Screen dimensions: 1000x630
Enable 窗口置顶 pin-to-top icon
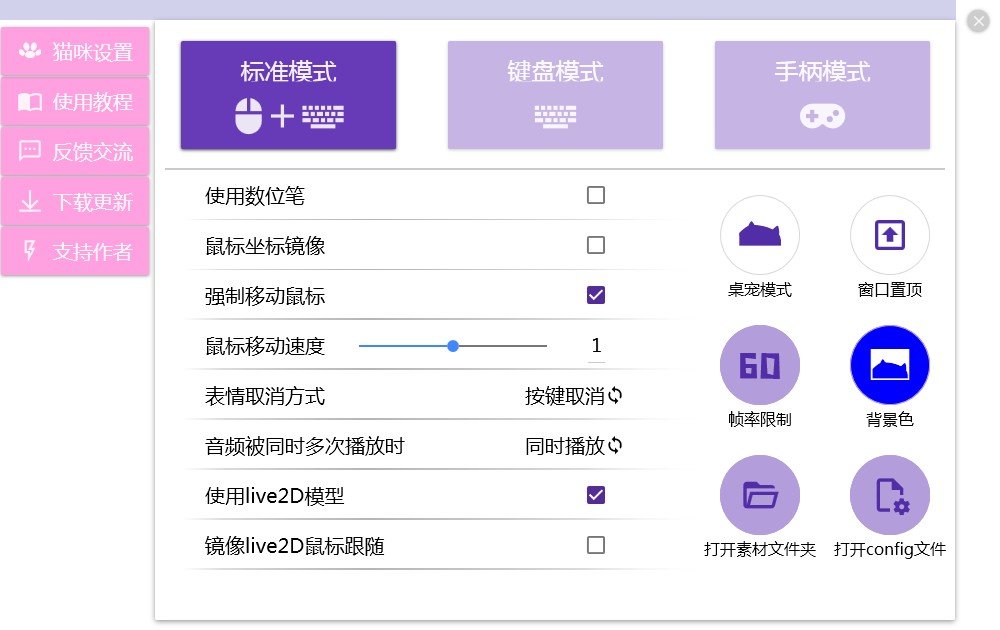point(889,235)
